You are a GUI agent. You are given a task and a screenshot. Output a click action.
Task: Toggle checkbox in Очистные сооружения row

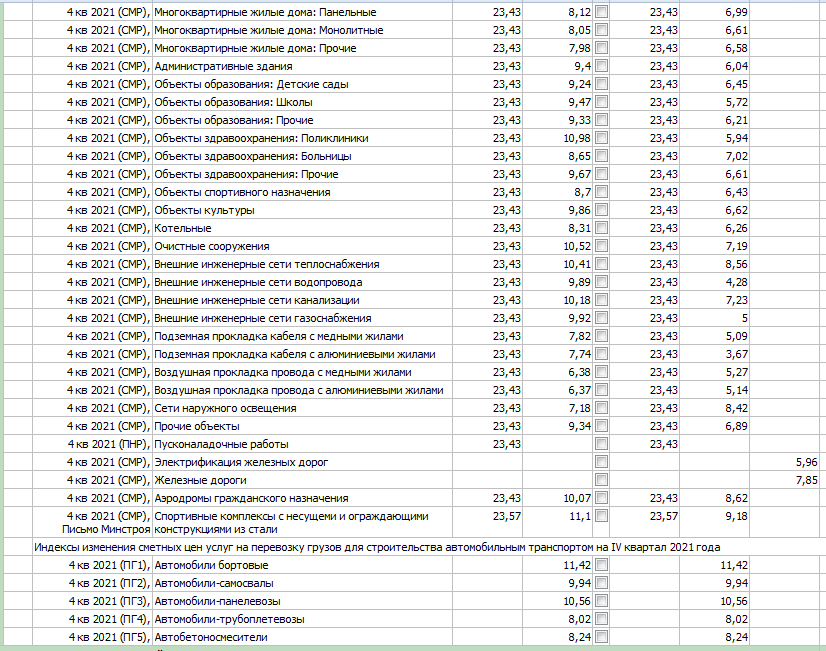pyautogui.click(x=601, y=245)
